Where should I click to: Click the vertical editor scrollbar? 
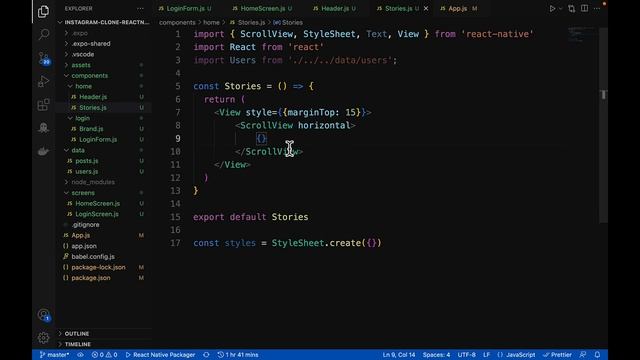click(603, 124)
